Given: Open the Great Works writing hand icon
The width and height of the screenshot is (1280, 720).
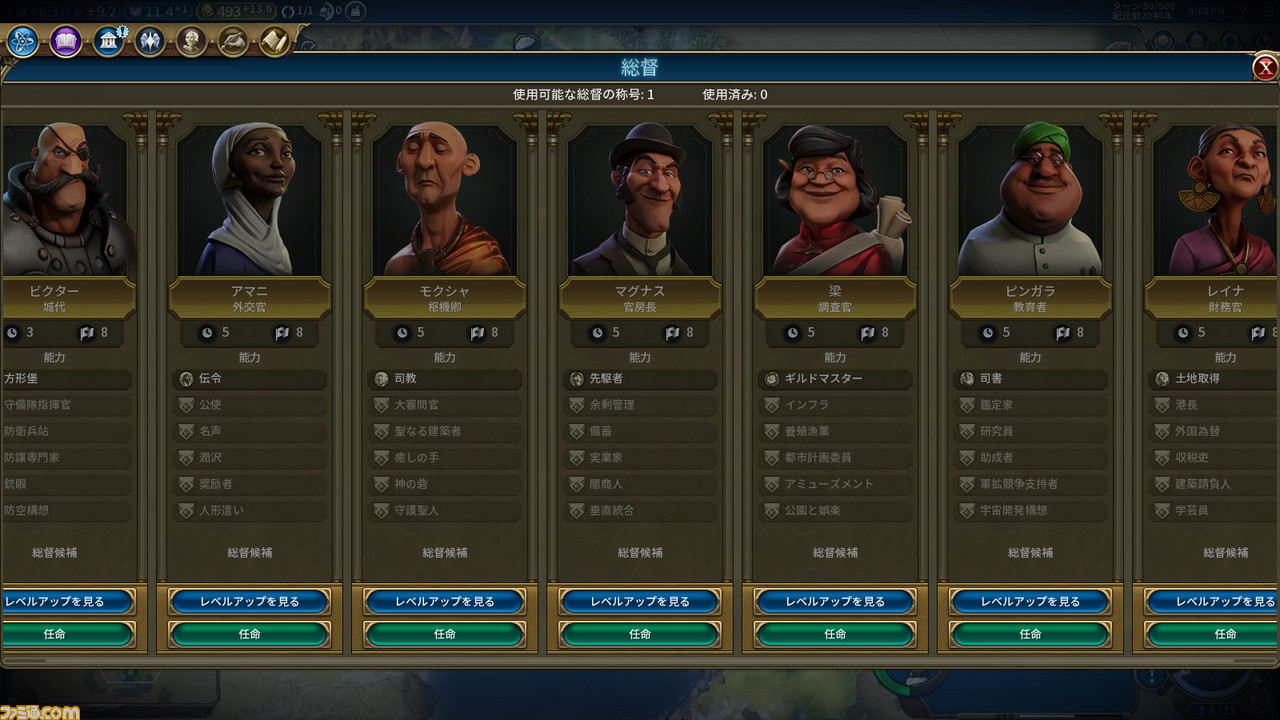Looking at the screenshot, I should 233,42.
